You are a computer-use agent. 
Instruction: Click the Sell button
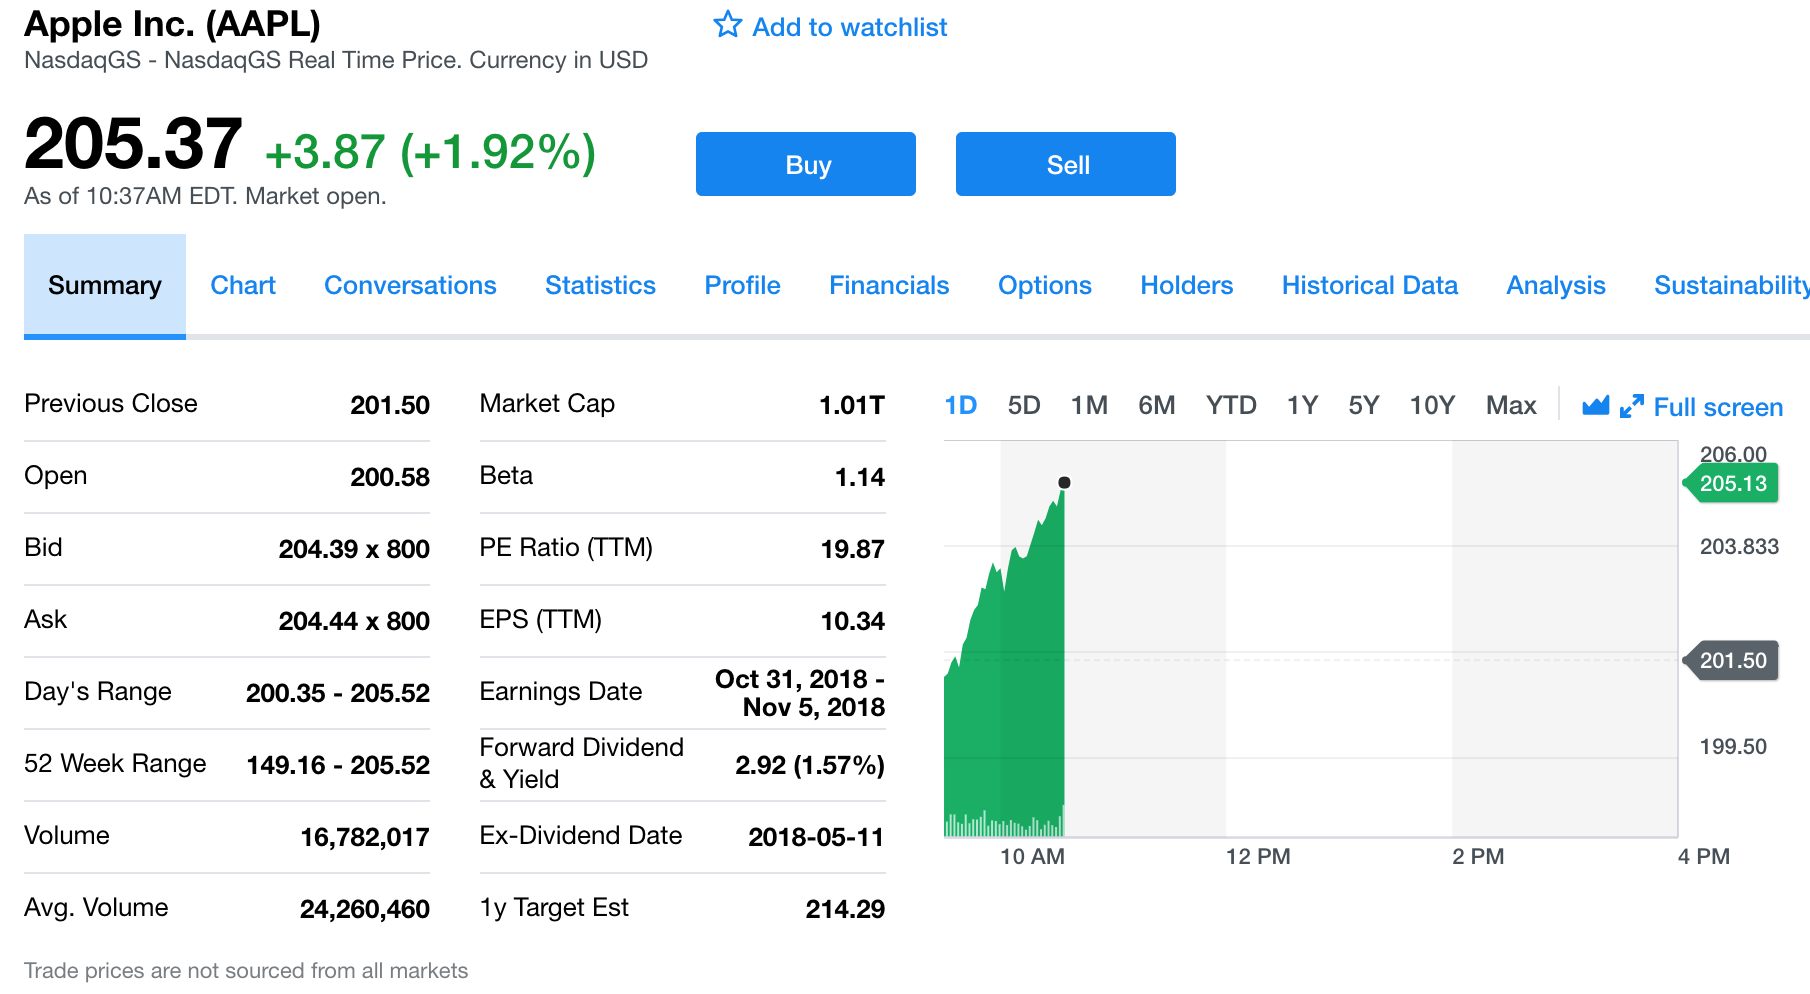[x=1066, y=164]
